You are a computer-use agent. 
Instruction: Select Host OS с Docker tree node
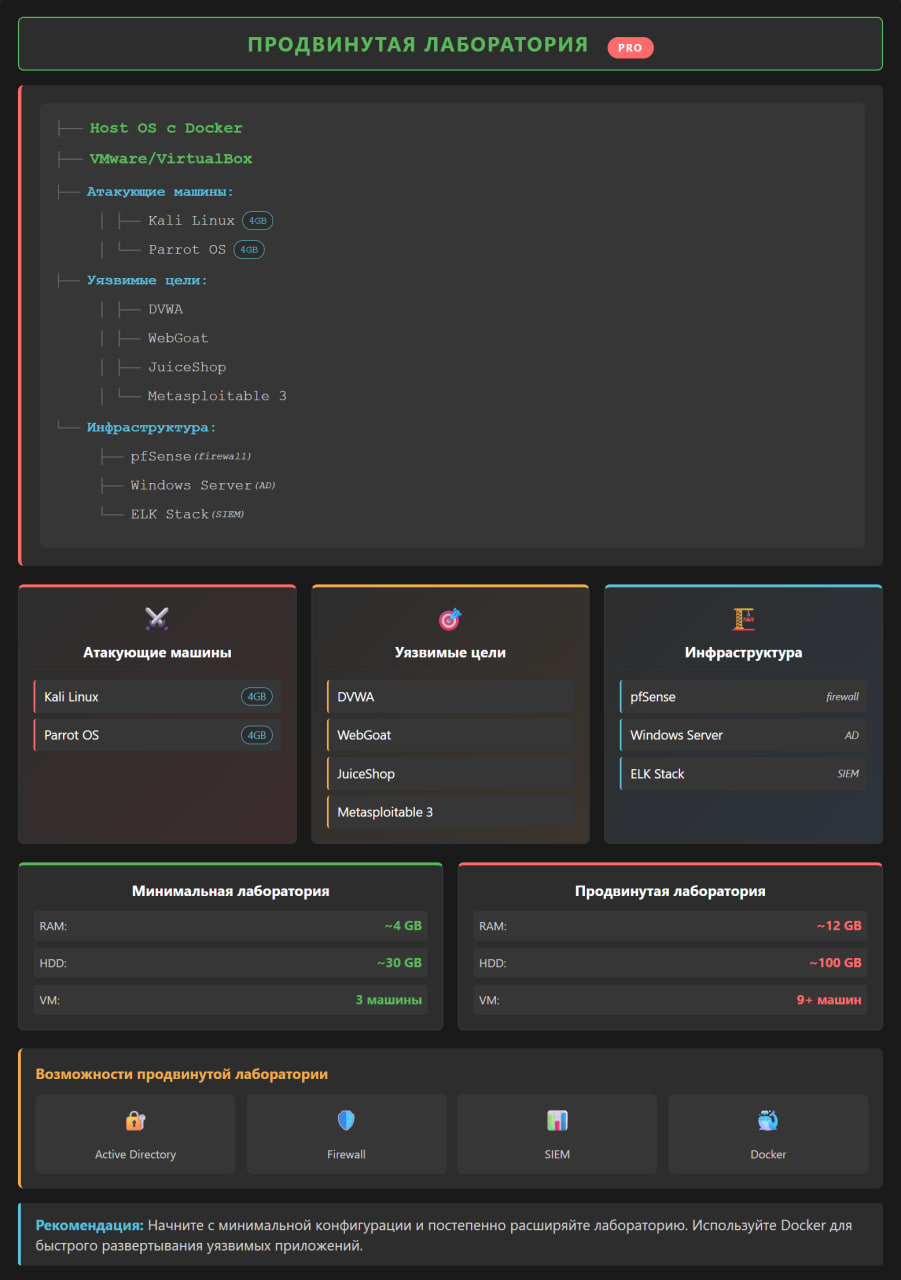[x=166, y=128]
